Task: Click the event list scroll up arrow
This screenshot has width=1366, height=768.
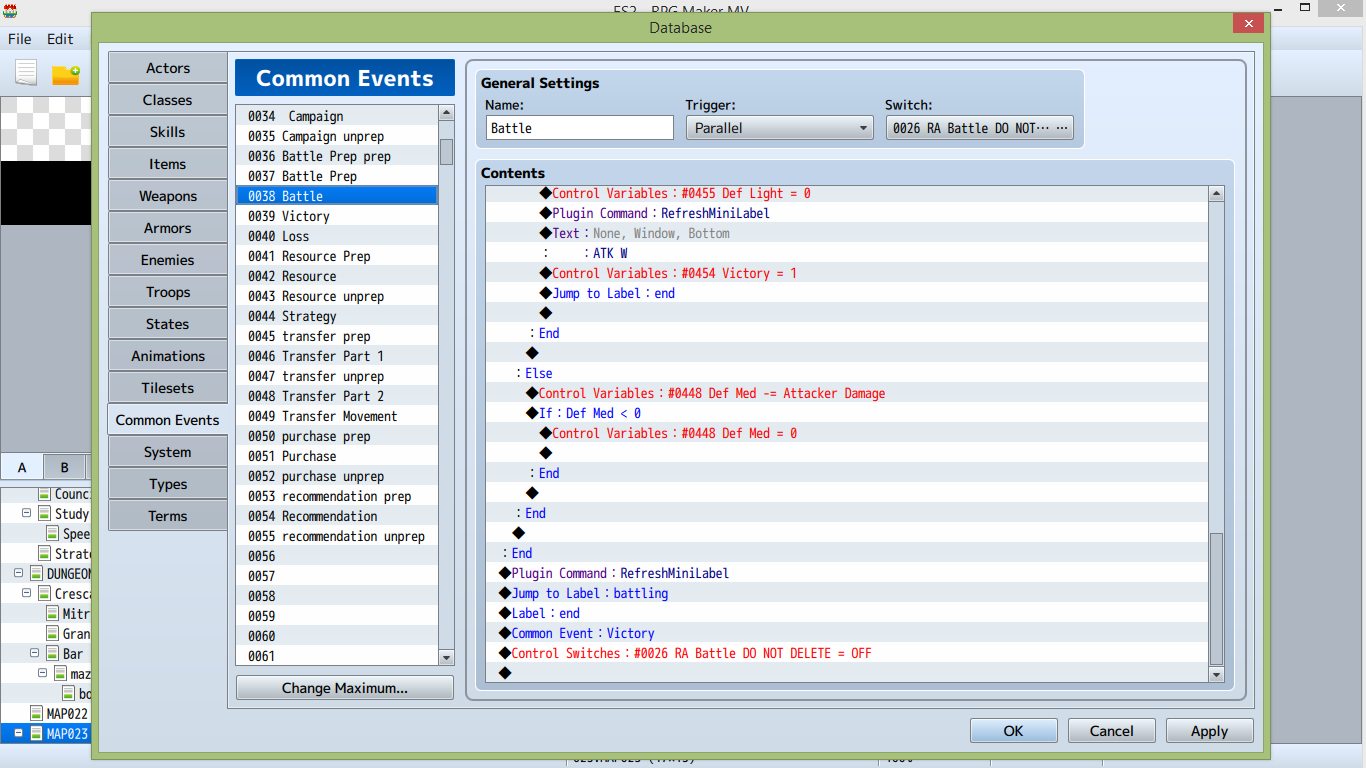Action: pyautogui.click(x=446, y=113)
